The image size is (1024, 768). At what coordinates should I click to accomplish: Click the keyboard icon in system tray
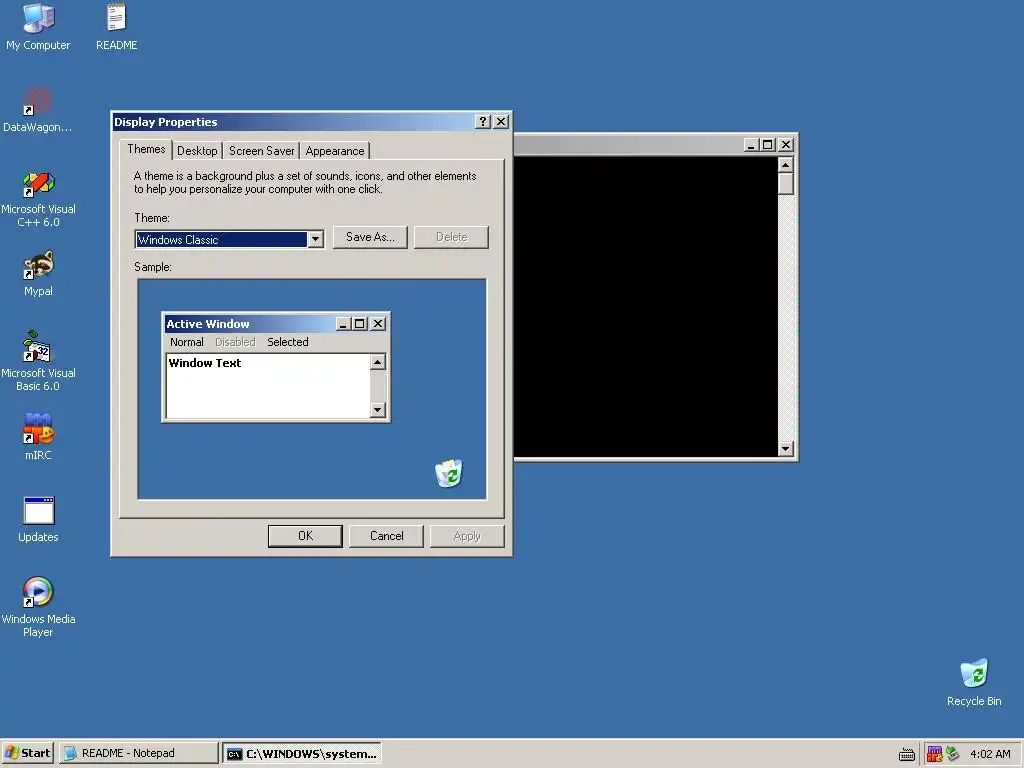[x=906, y=754]
